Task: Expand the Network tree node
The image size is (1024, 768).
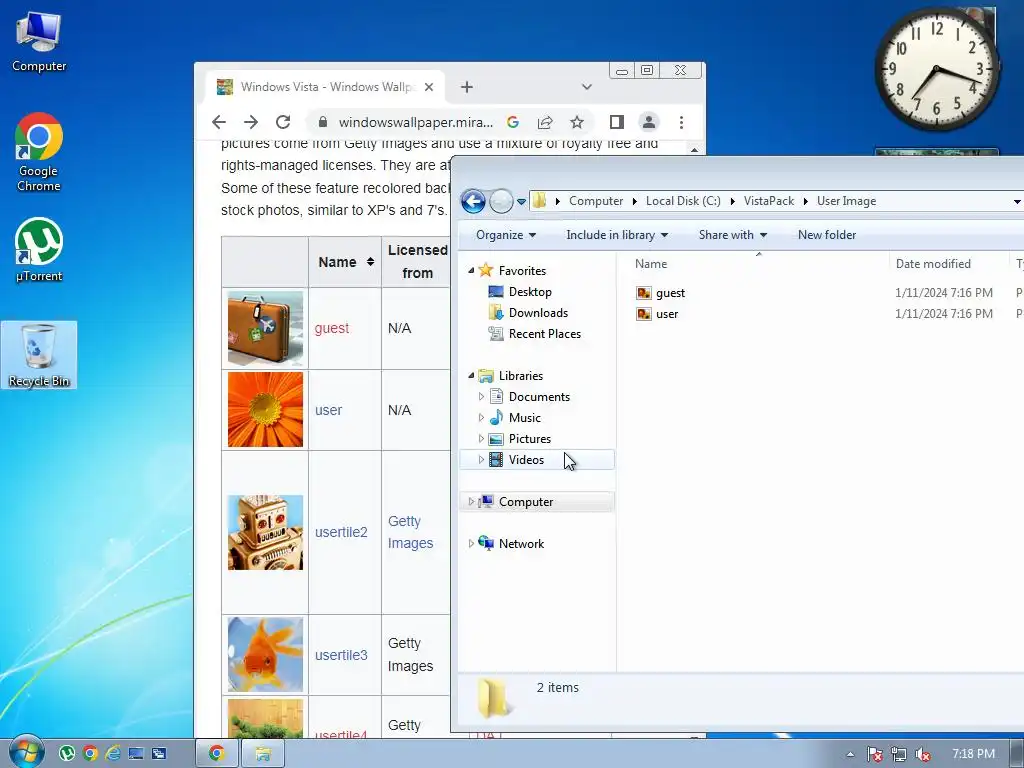Action: (x=471, y=543)
